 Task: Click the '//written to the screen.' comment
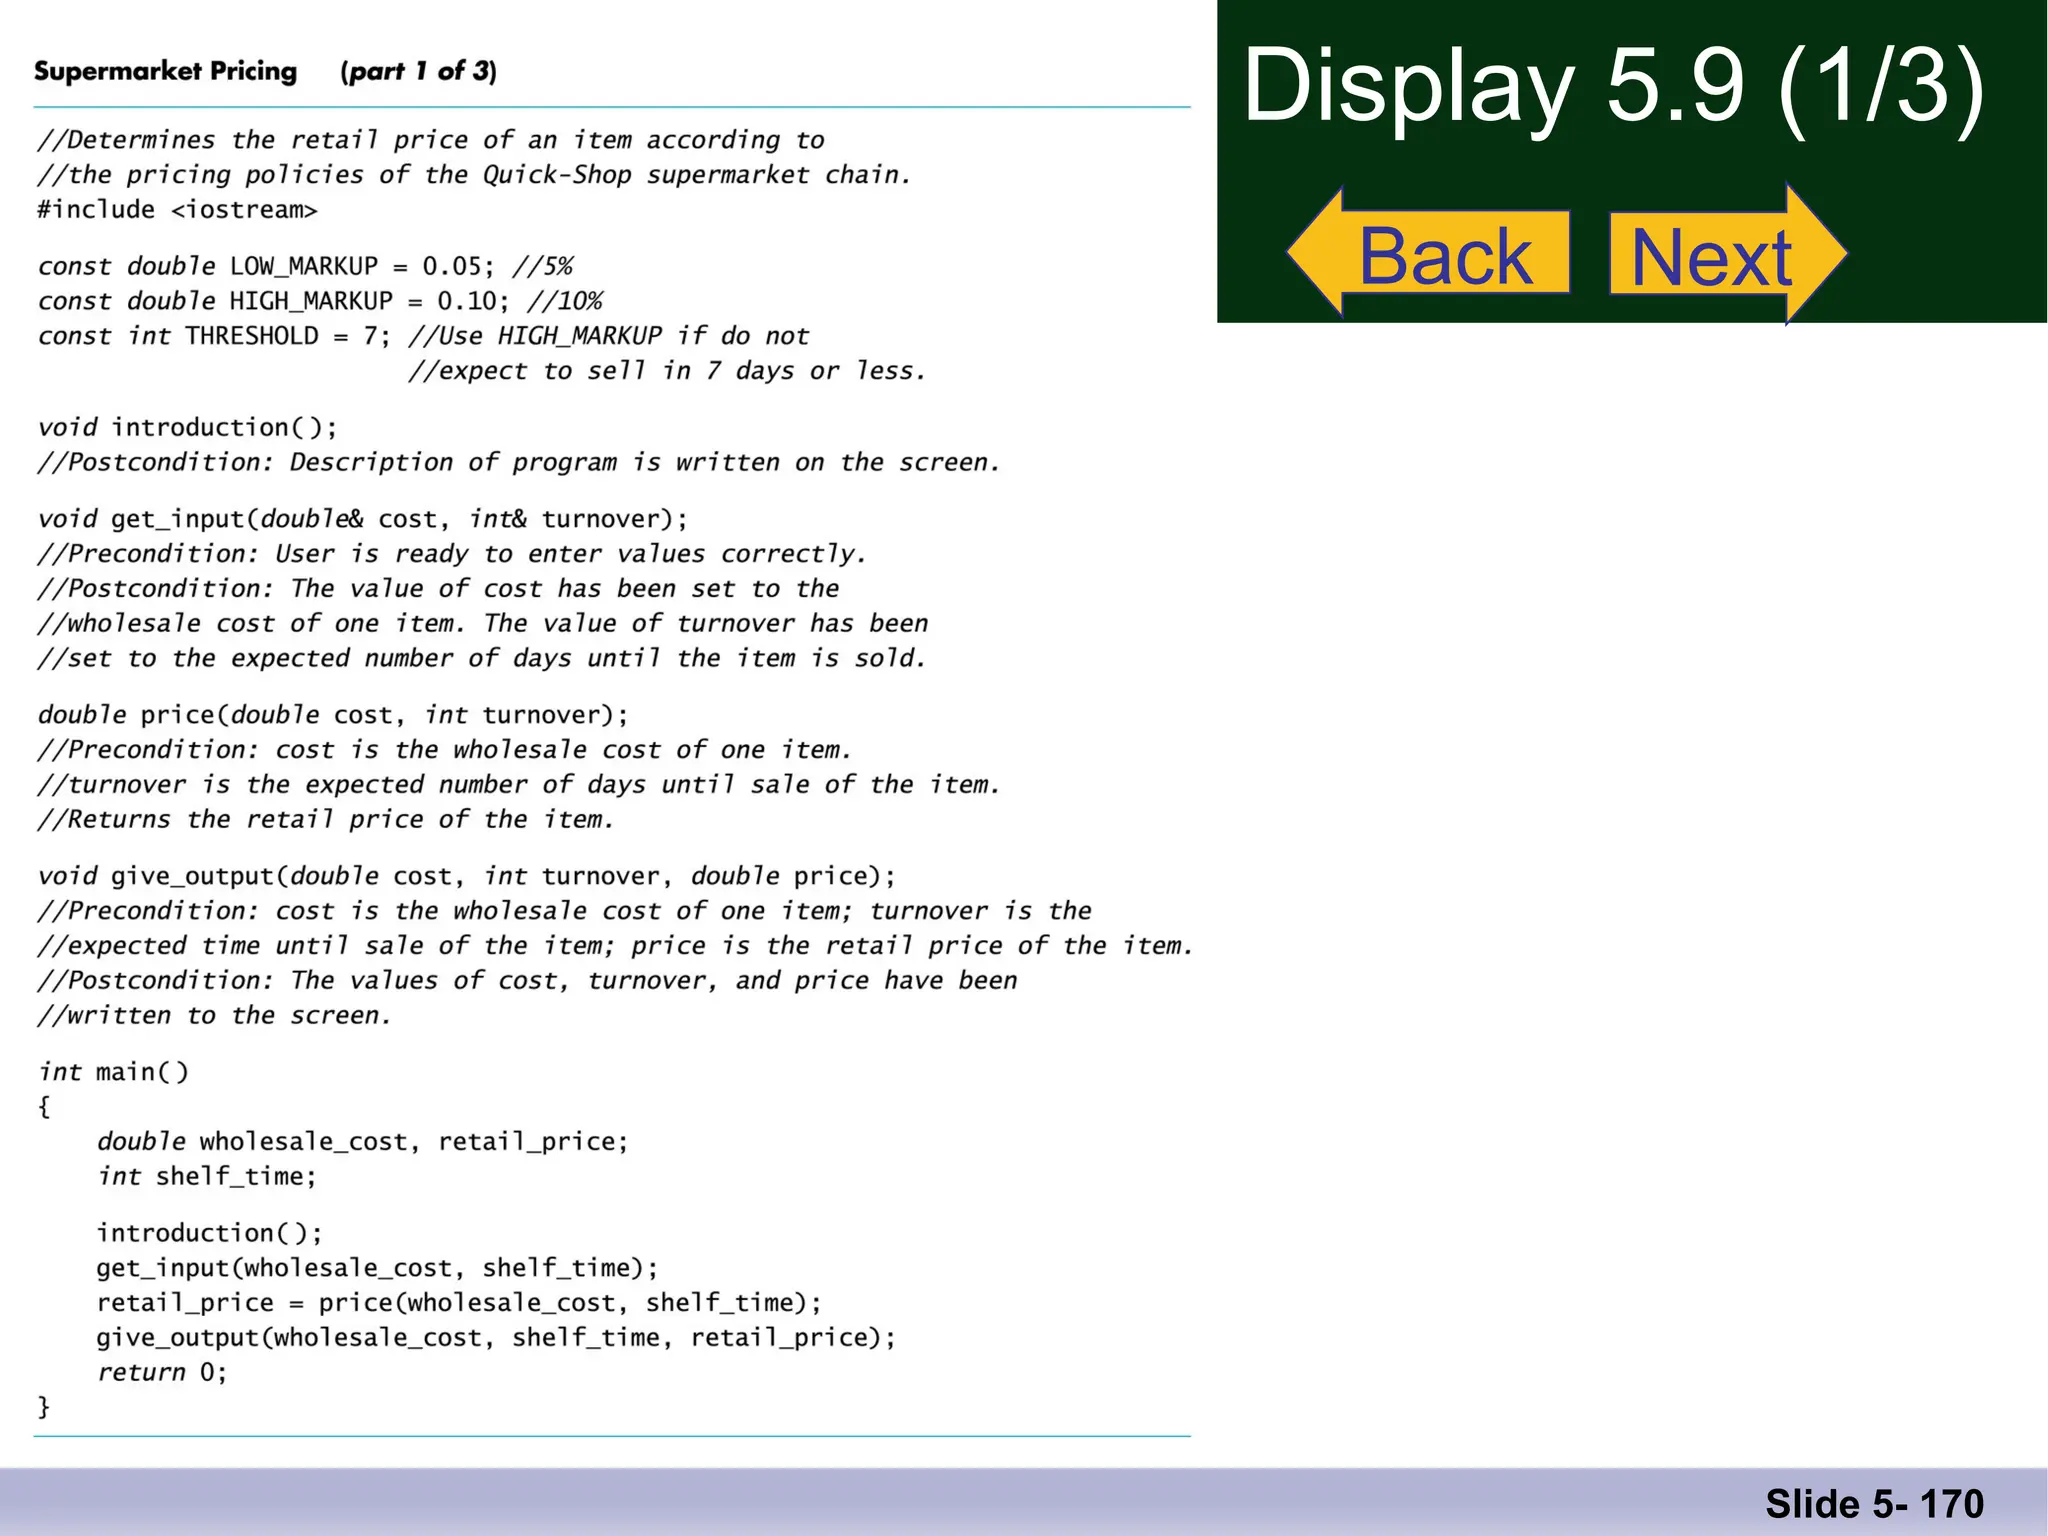click(x=215, y=1016)
